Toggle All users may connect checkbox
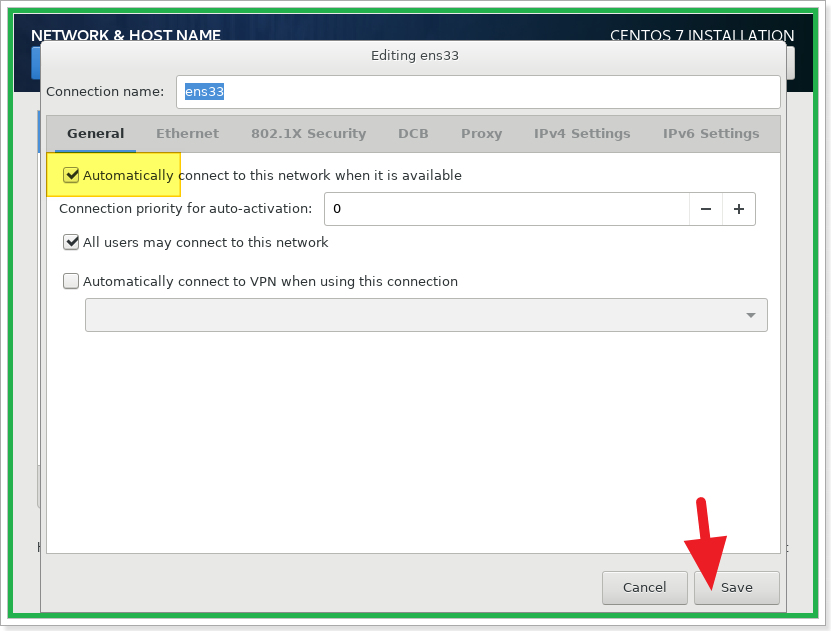Screen dimensions: 831x631 click(x=71, y=242)
